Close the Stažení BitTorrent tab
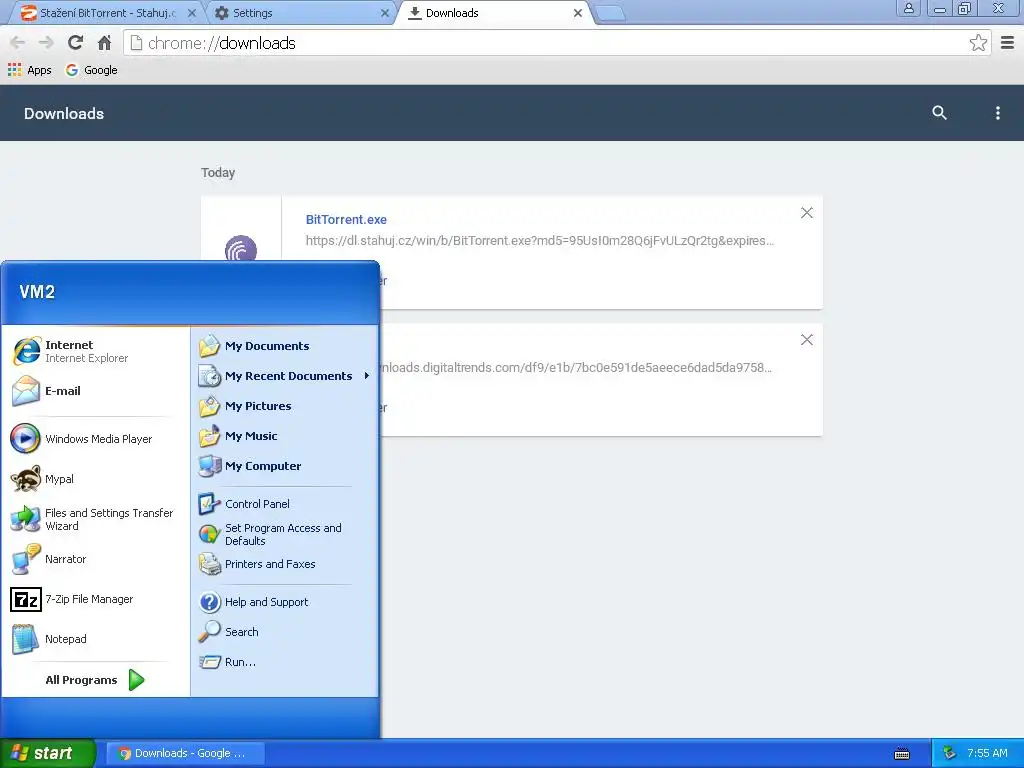The image size is (1024, 768). click(x=191, y=13)
